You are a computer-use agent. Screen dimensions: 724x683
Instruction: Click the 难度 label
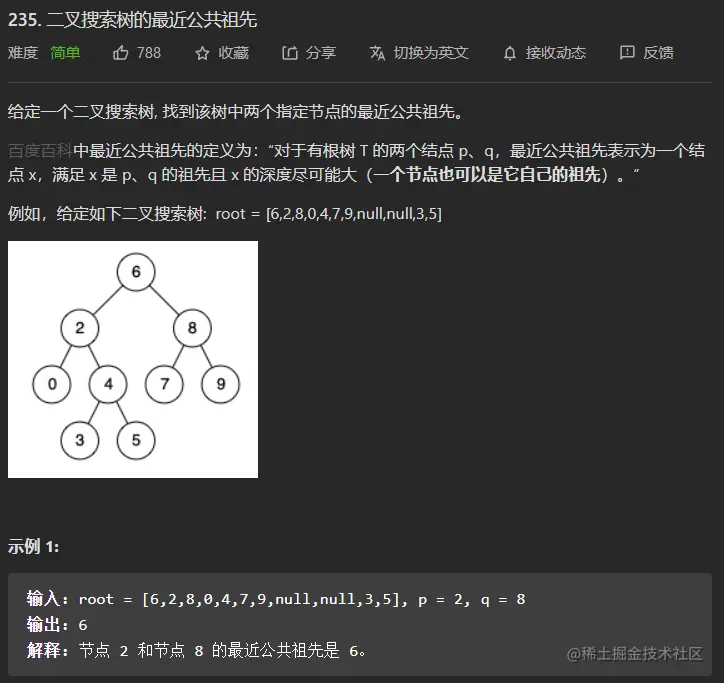[x=23, y=53]
